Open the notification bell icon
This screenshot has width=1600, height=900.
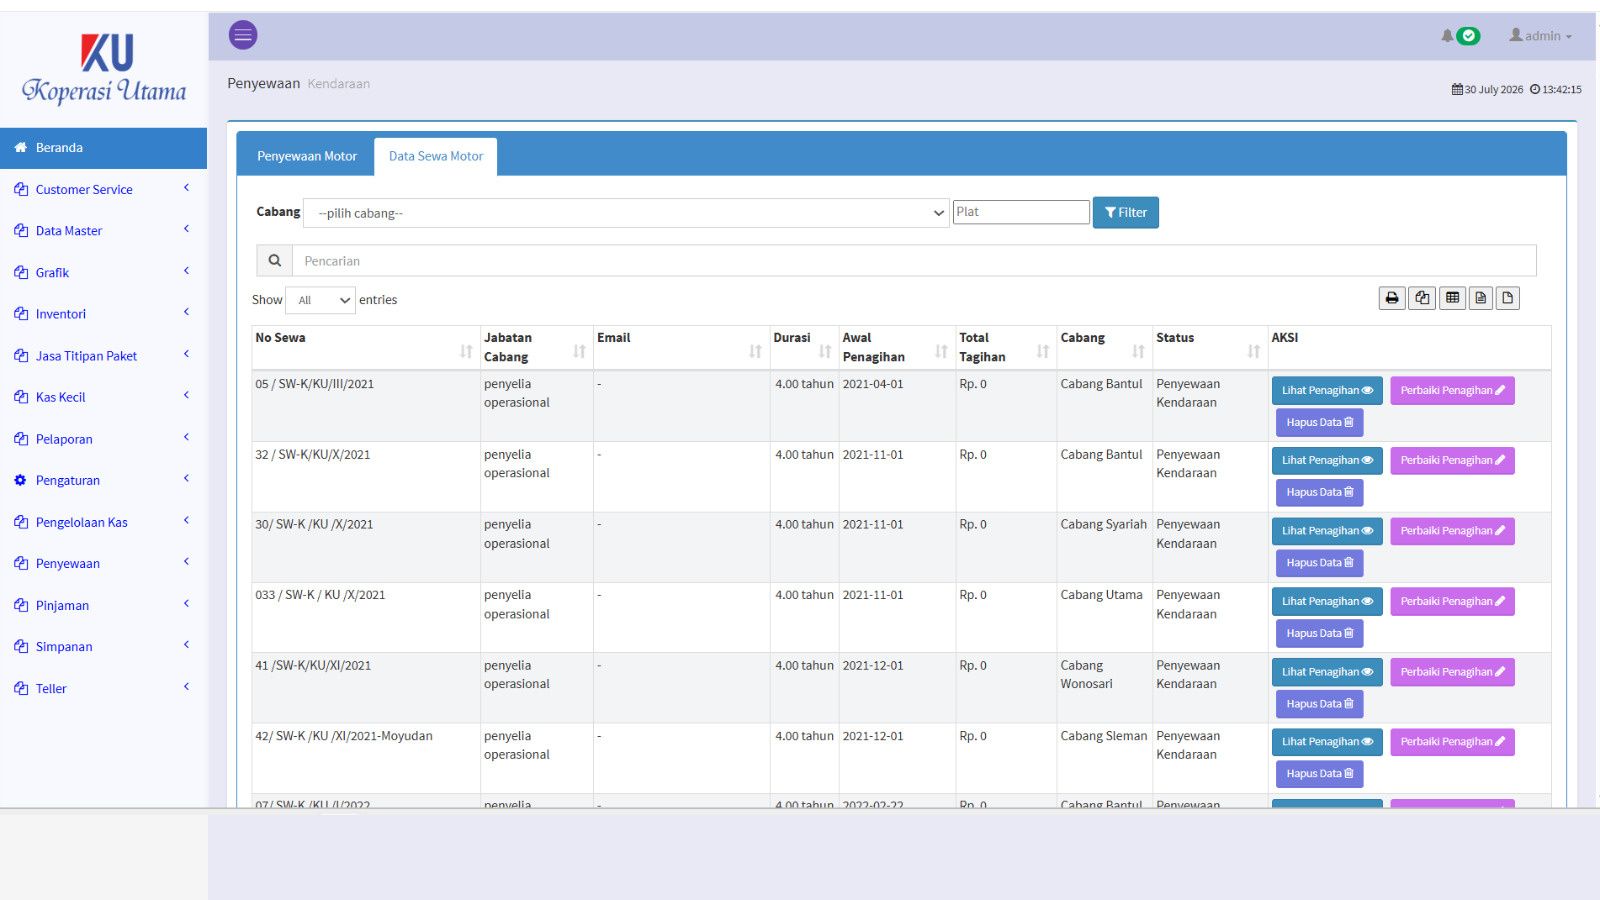1447,36
